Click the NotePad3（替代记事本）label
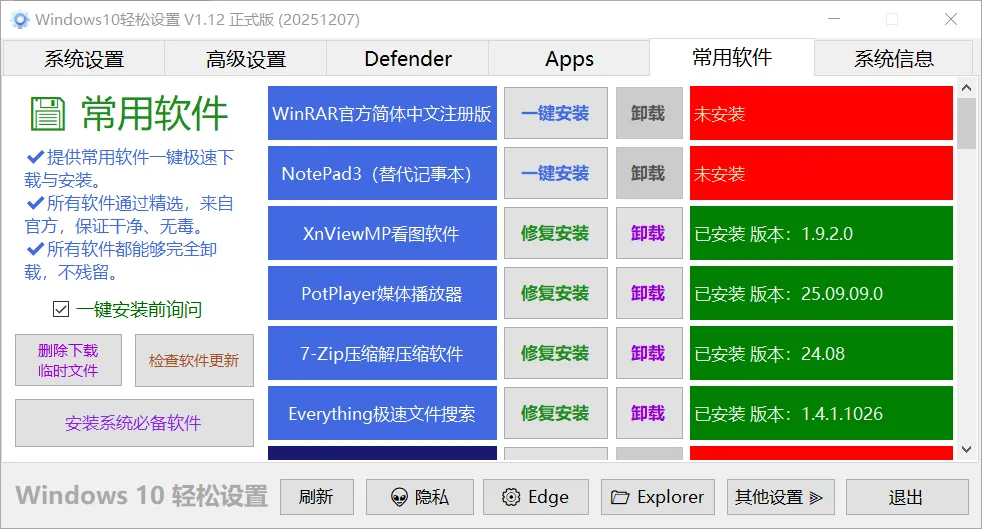The width and height of the screenshot is (982, 529). click(x=382, y=173)
